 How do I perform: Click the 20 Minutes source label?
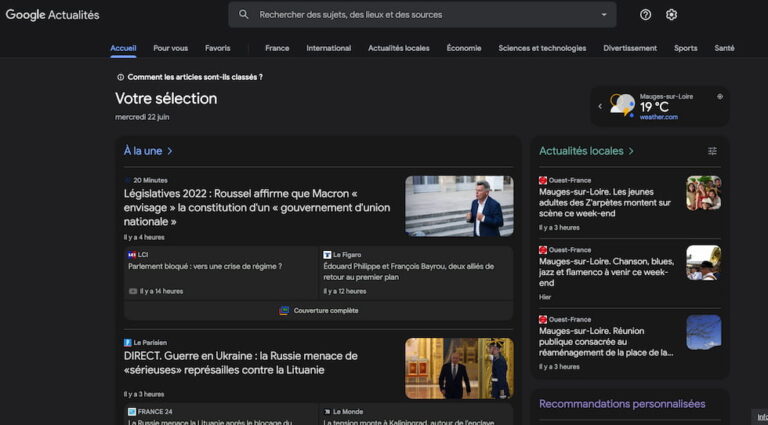point(150,180)
